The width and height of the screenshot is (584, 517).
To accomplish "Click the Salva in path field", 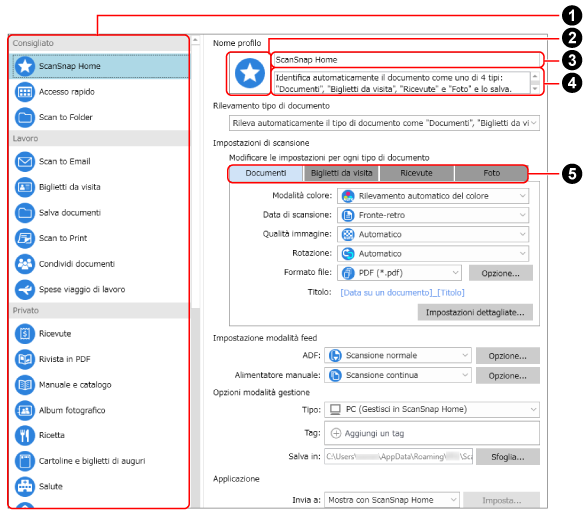I will coord(399,457).
